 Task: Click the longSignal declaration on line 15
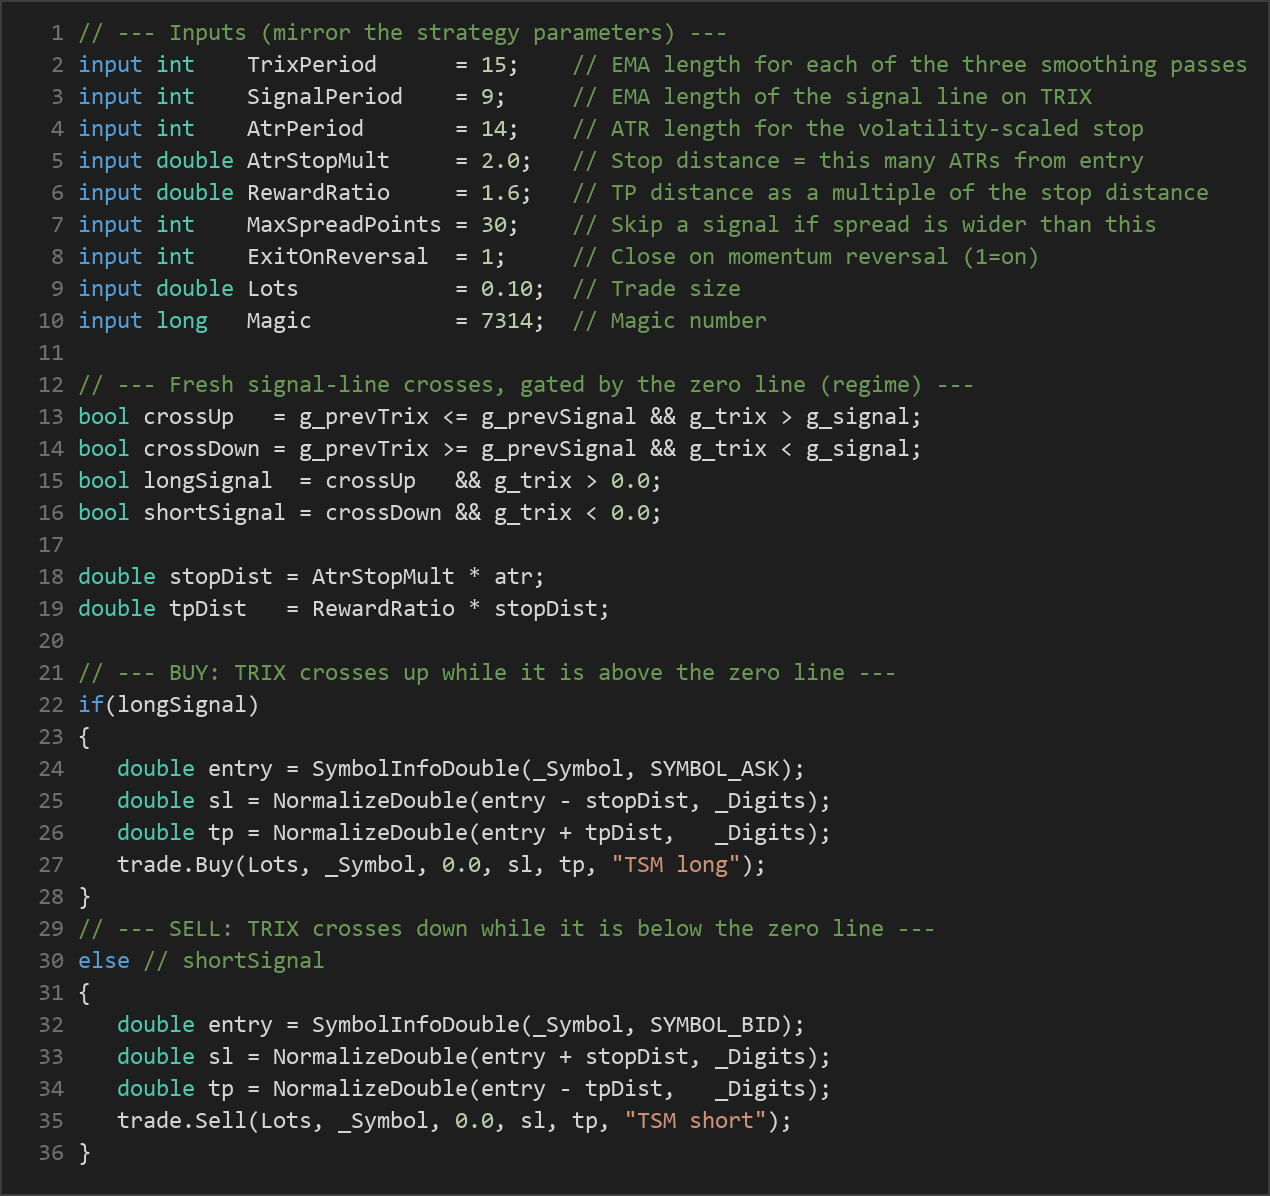tap(208, 481)
